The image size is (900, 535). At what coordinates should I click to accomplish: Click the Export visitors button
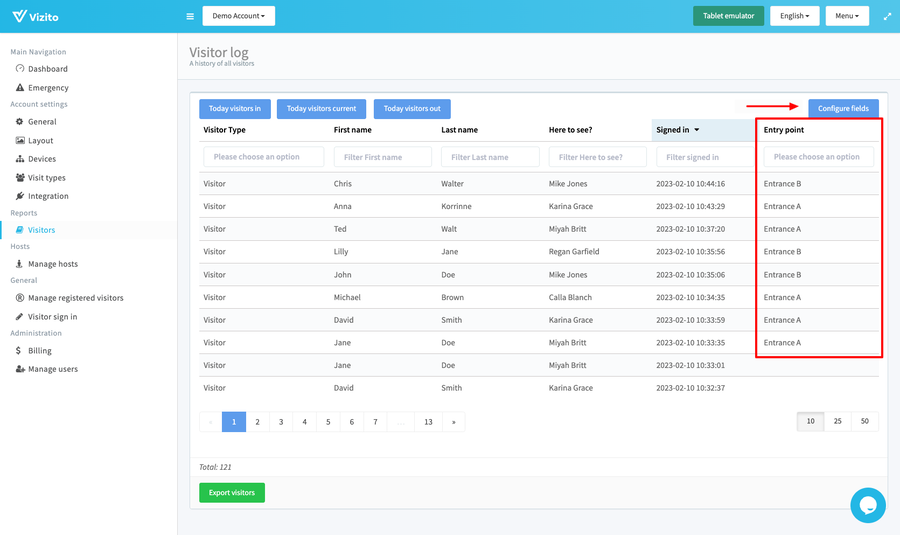pos(232,493)
